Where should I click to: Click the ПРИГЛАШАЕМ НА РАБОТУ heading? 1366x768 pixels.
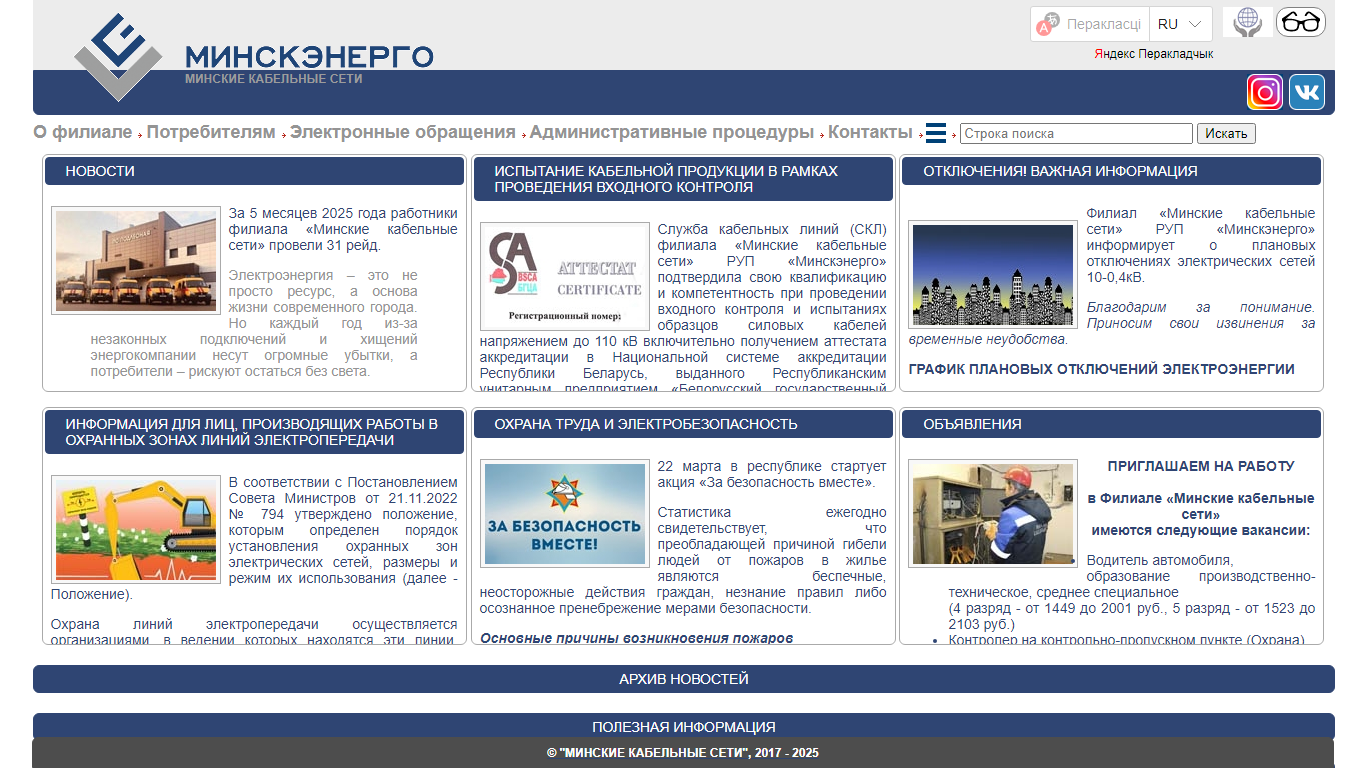pyautogui.click(x=1201, y=466)
